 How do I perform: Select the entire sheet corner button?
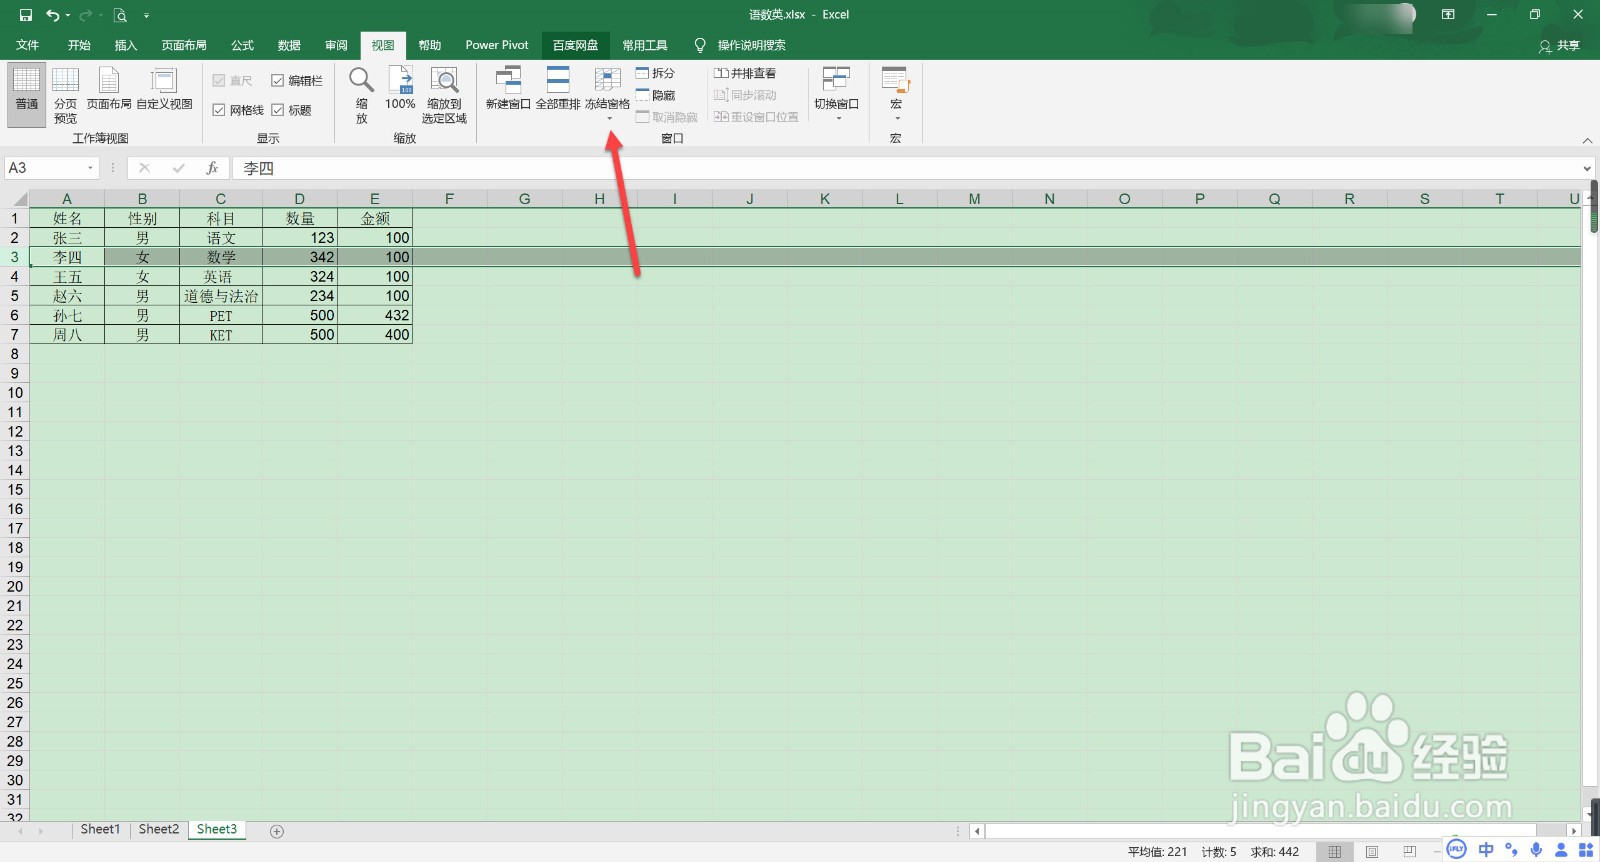[15, 198]
